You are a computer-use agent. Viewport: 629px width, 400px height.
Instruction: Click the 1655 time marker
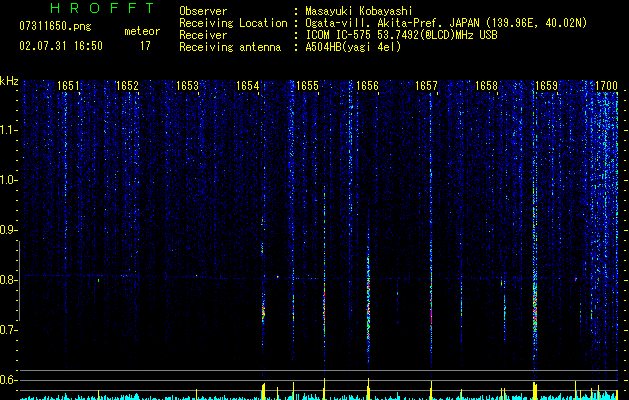pyautogui.click(x=307, y=86)
